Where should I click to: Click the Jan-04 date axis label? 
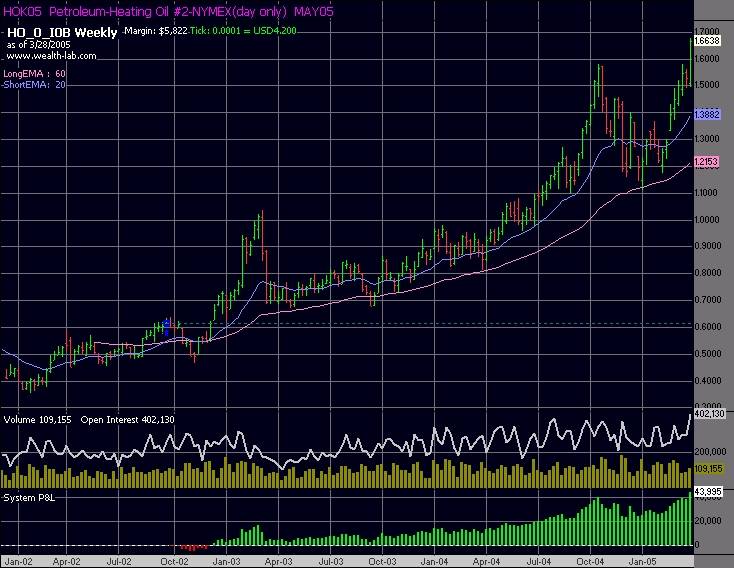434,561
